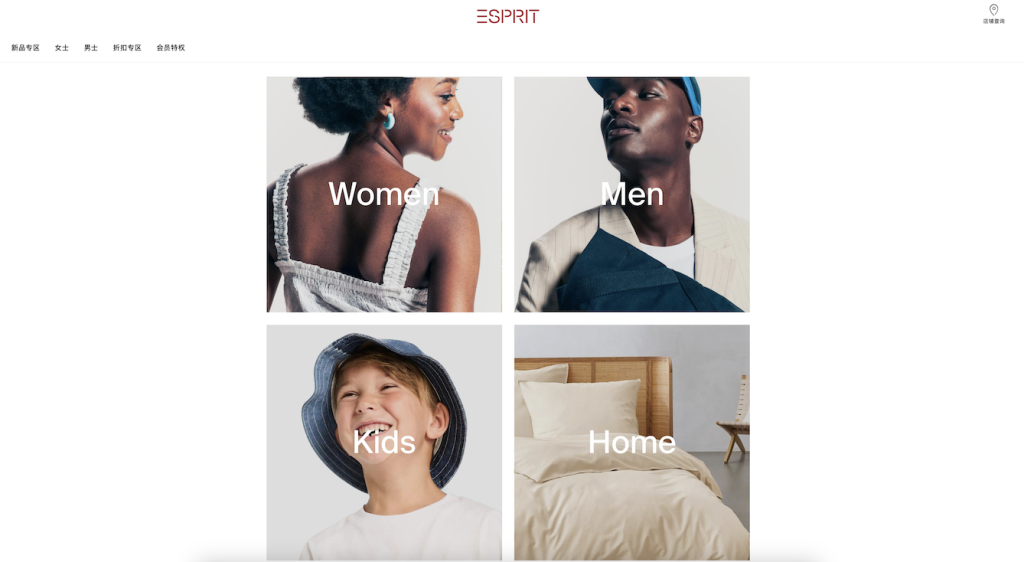1024x562 pixels.
Task: Open the Kids category tile
Action: pyautogui.click(x=384, y=443)
